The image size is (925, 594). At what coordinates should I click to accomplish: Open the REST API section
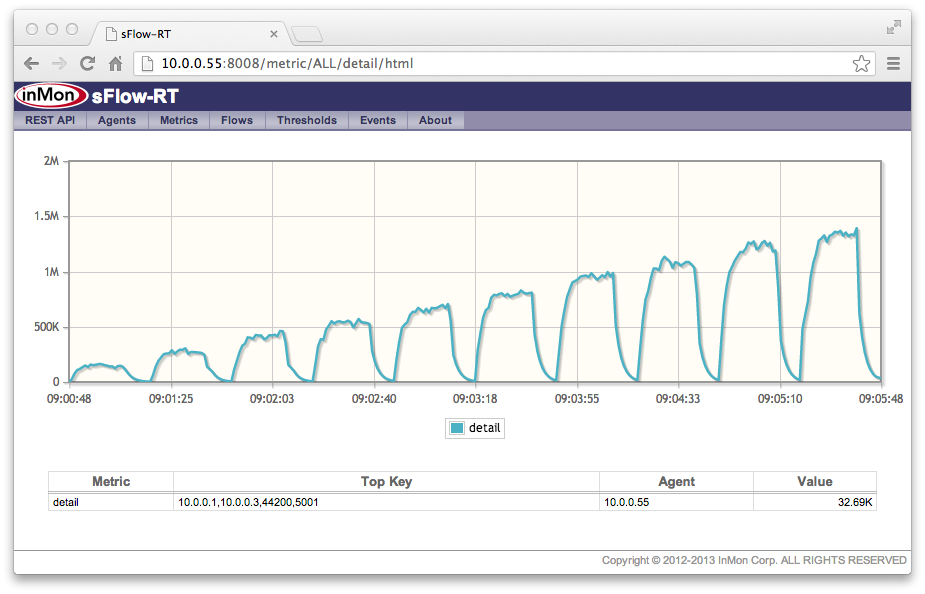click(x=49, y=120)
